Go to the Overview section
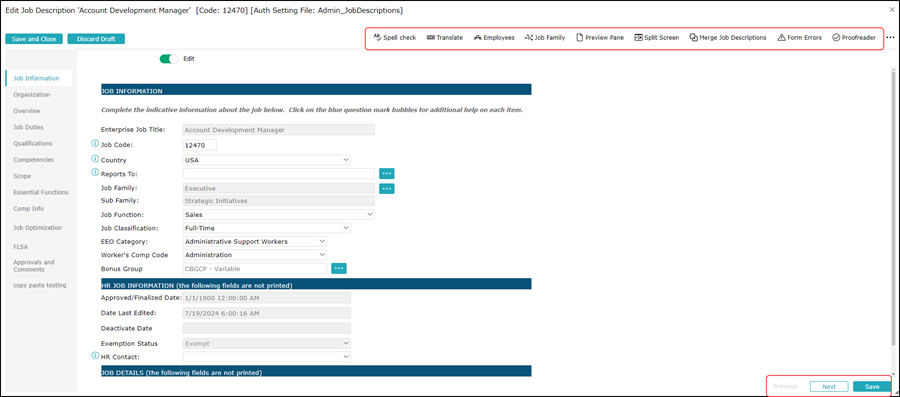This screenshot has width=900, height=397. pos(26,111)
